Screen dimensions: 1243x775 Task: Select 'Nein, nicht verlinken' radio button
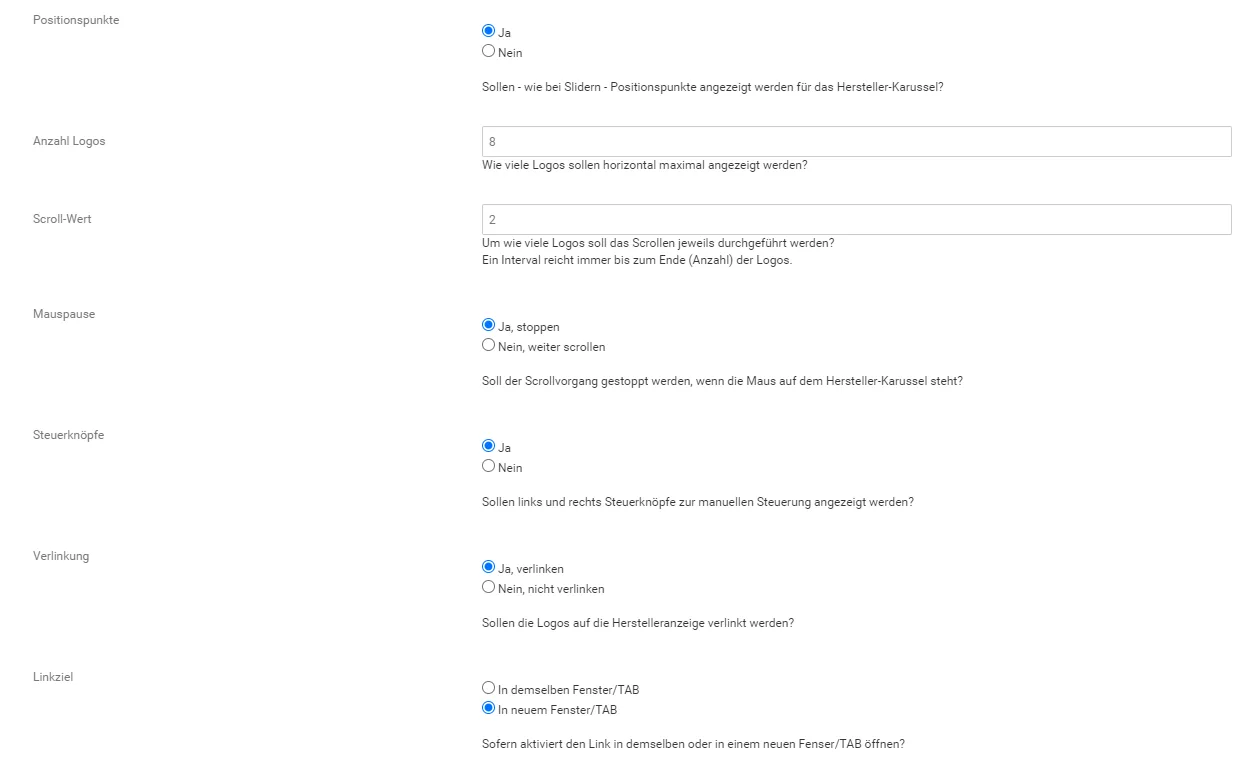[x=488, y=587]
